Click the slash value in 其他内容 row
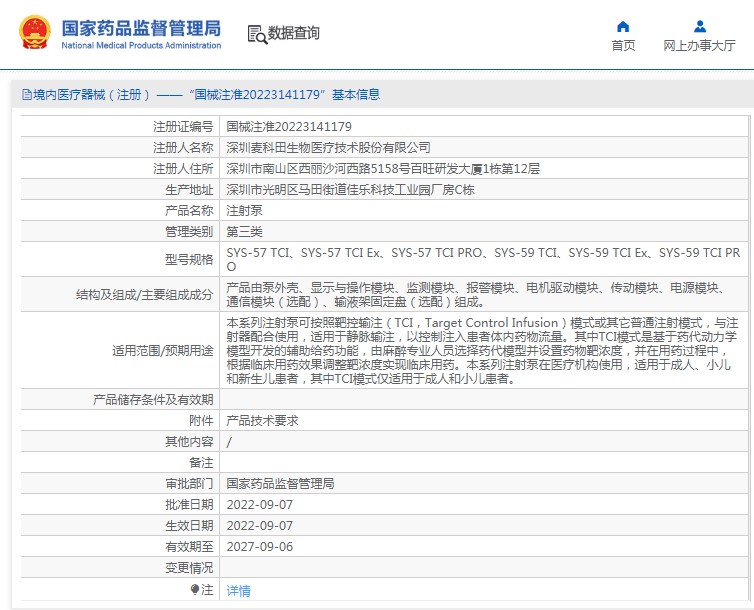This screenshot has width=754, height=610. click(229, 442)
